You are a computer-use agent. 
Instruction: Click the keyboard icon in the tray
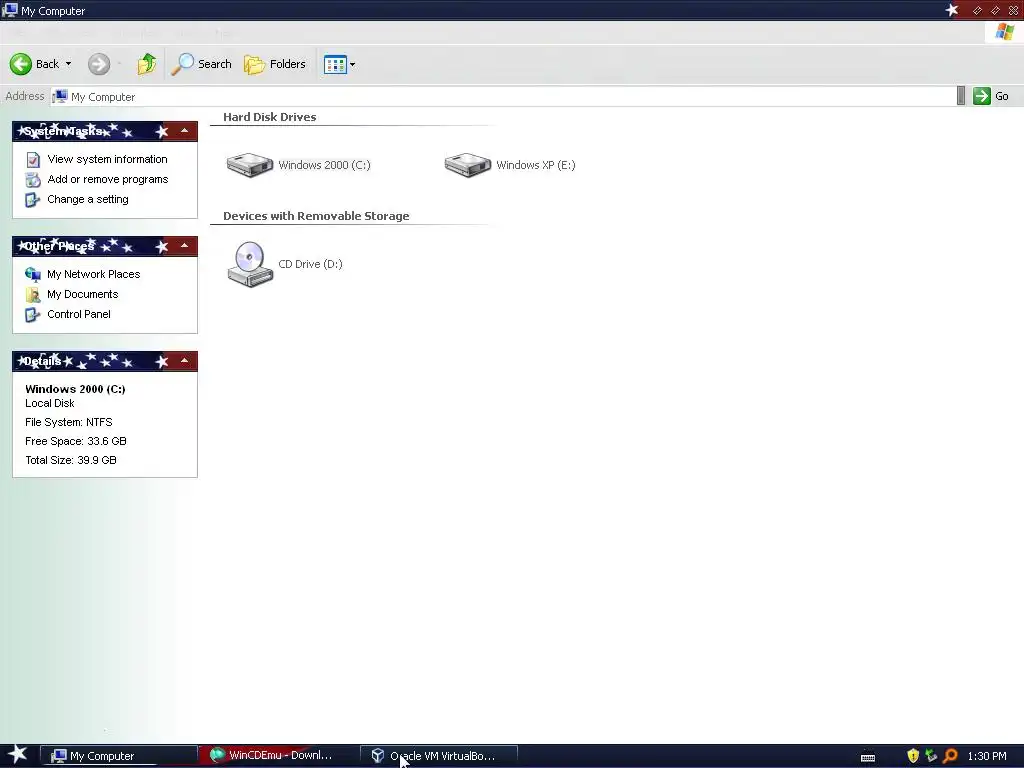868,757
